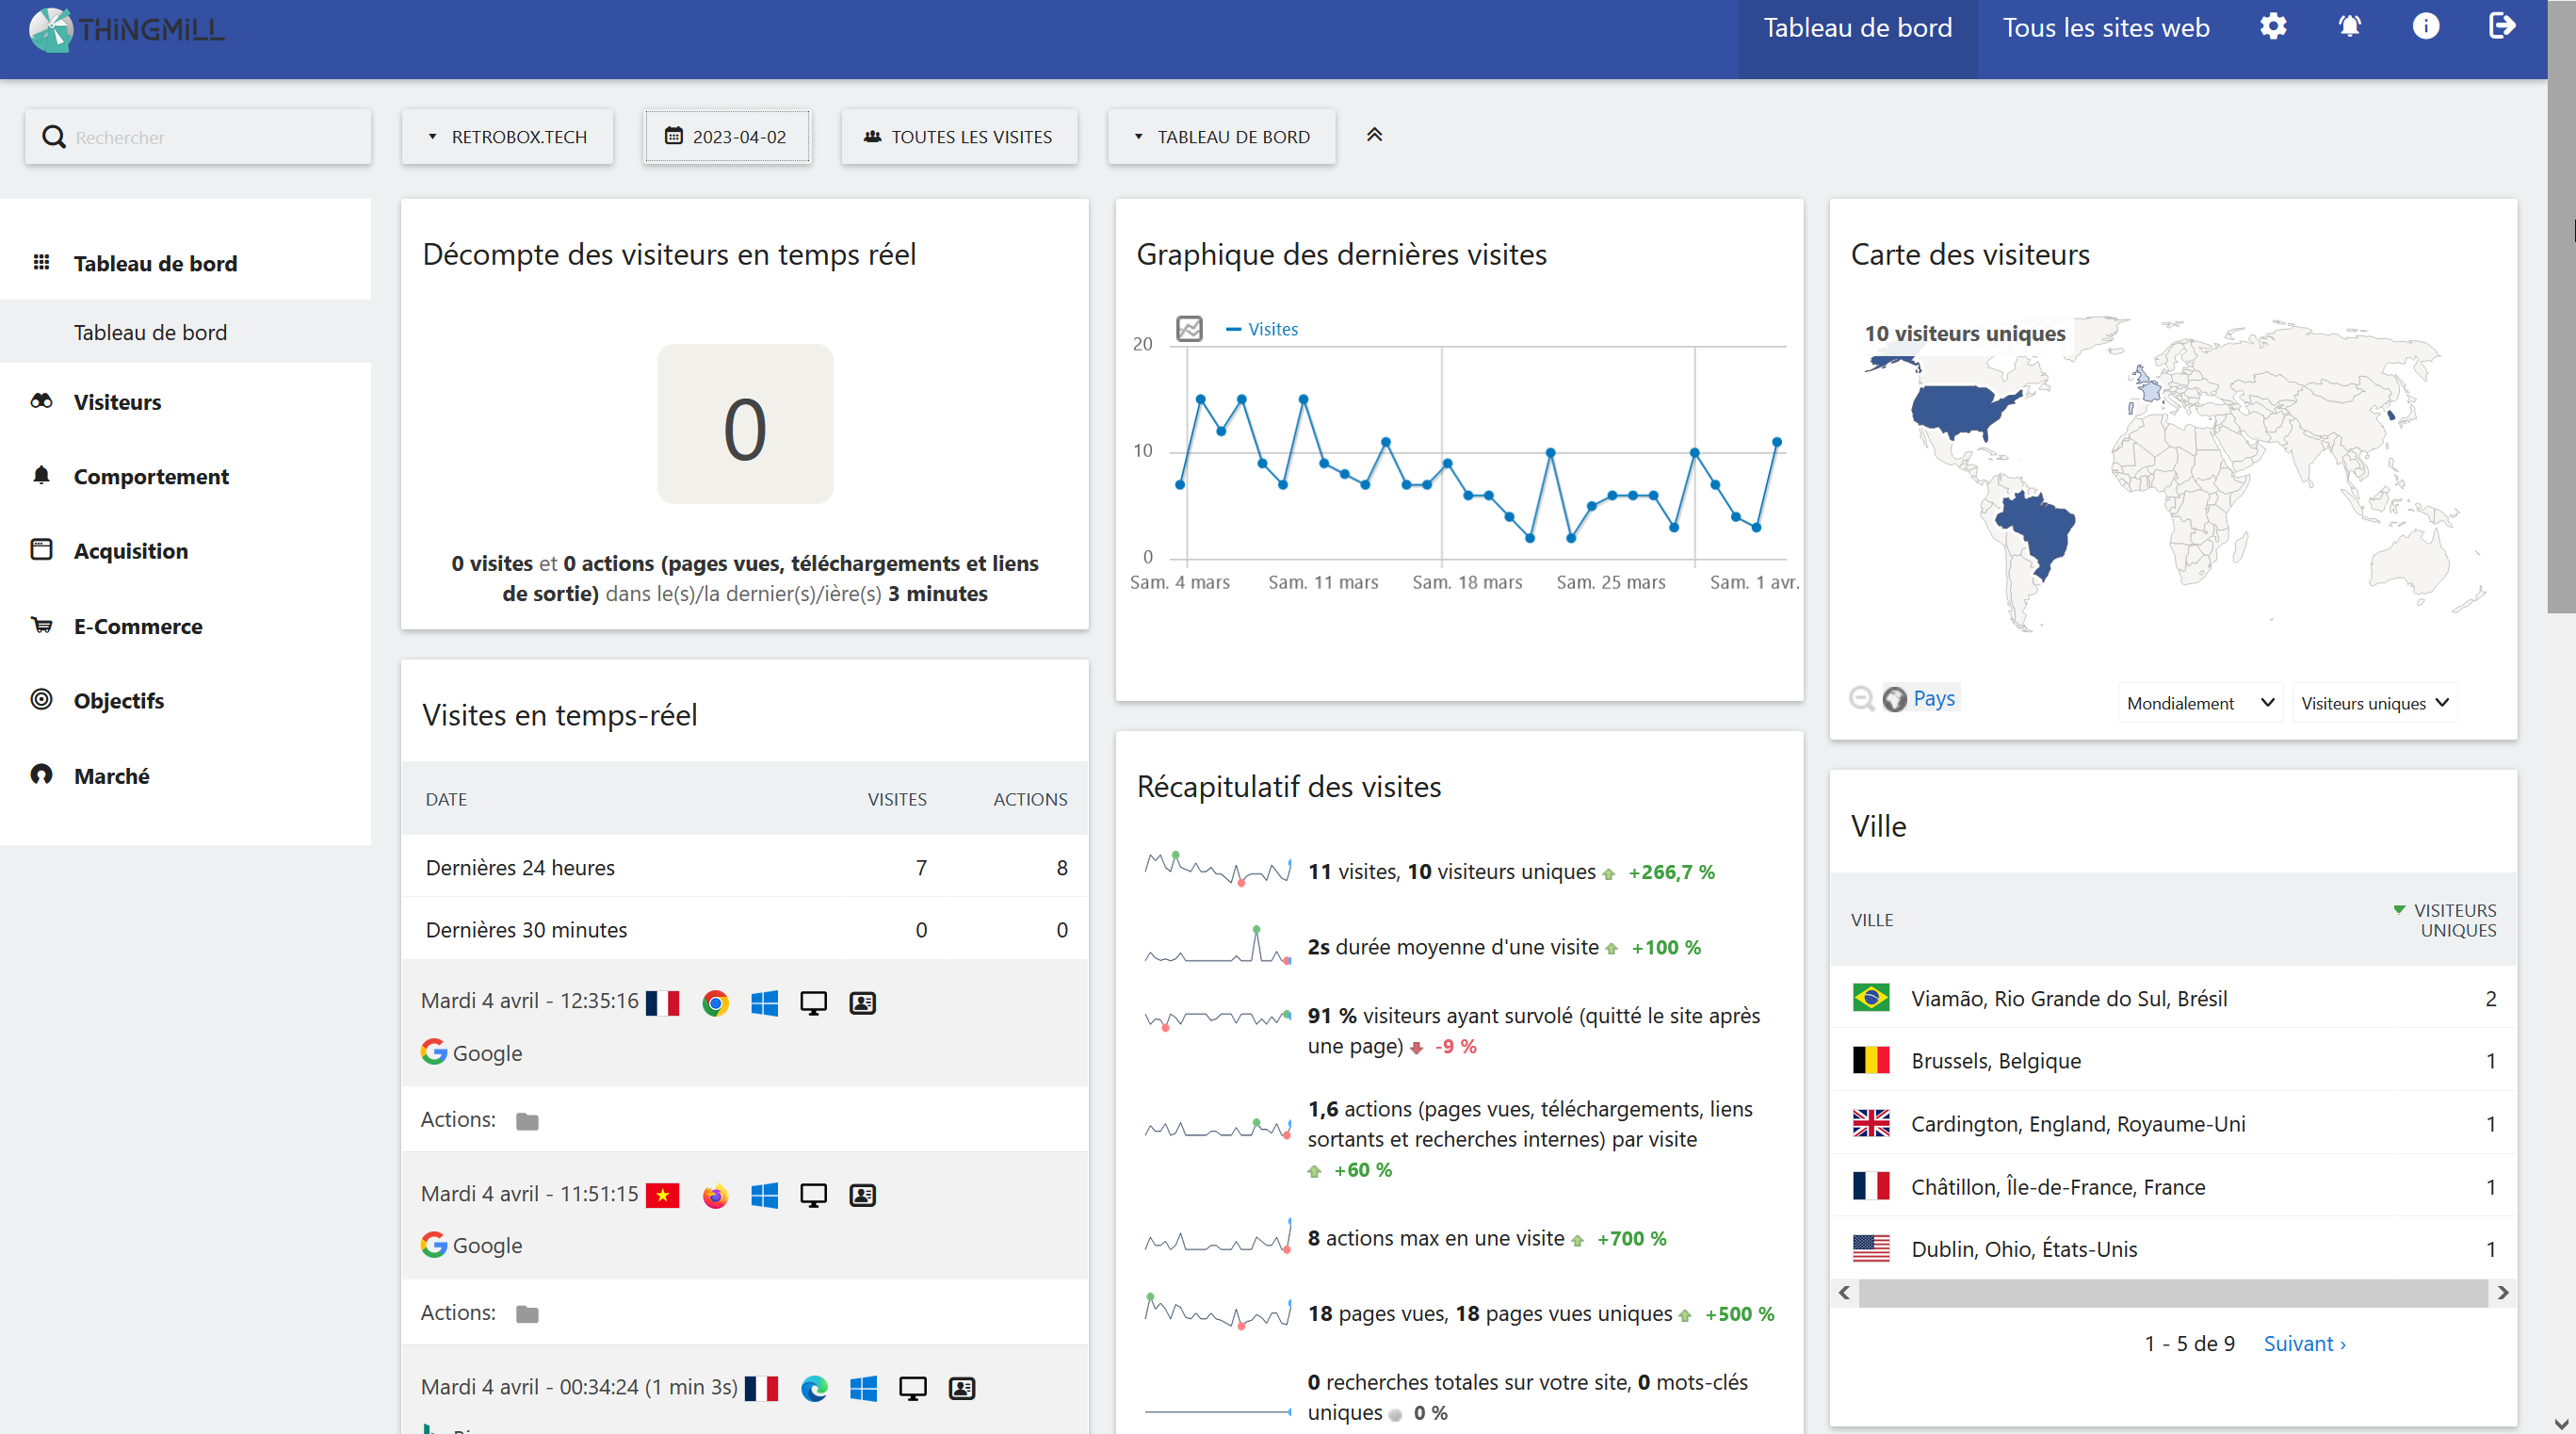
Task: Open the info icon in header
Action: (x=2425, y=27)
